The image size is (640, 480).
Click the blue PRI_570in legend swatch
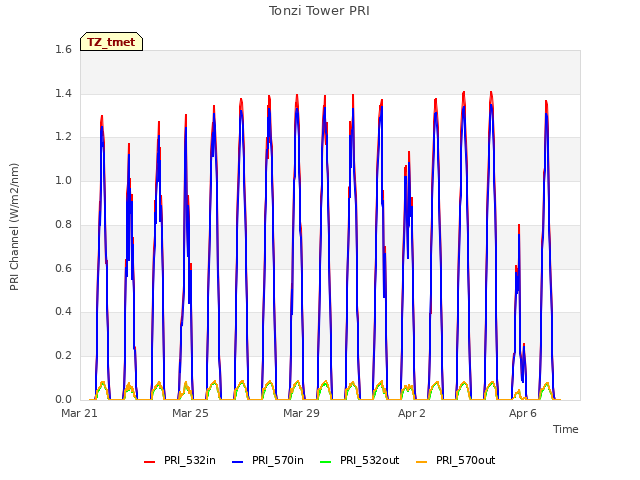click(x=238, y=462)
